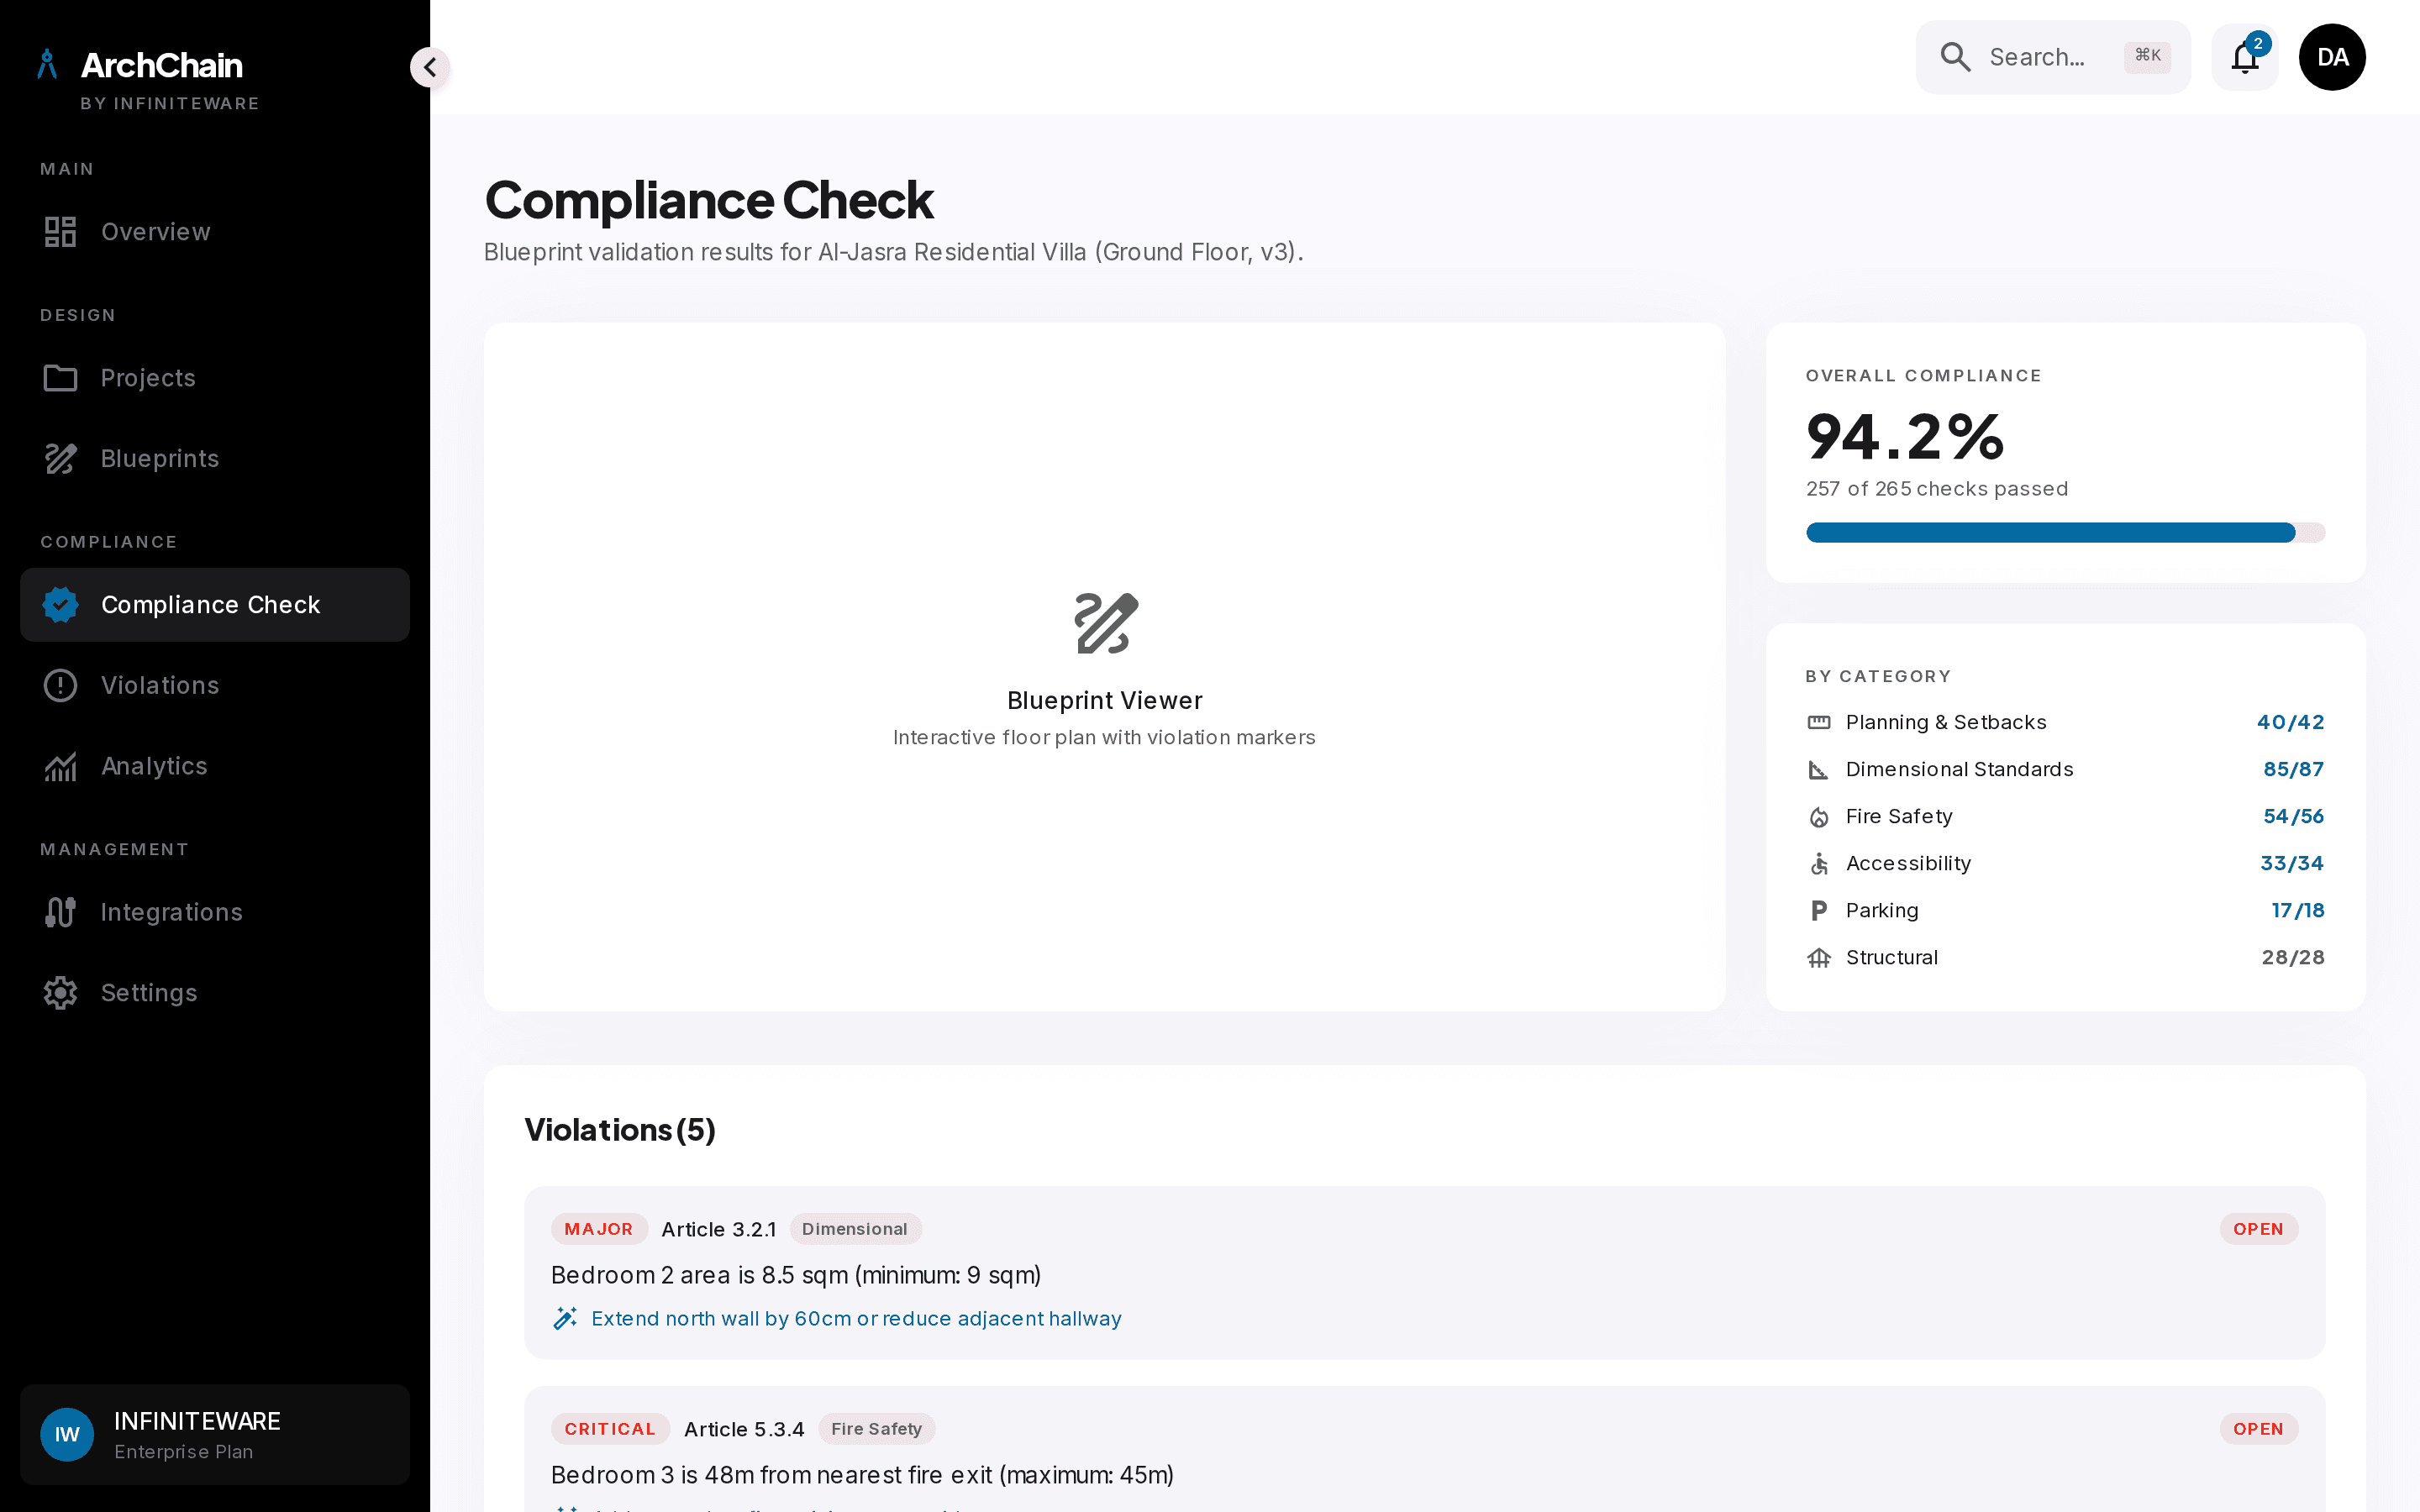Click the search magnifier icon
The height and width of the screenshot is (1512, 2420).
click(1955, 57)
